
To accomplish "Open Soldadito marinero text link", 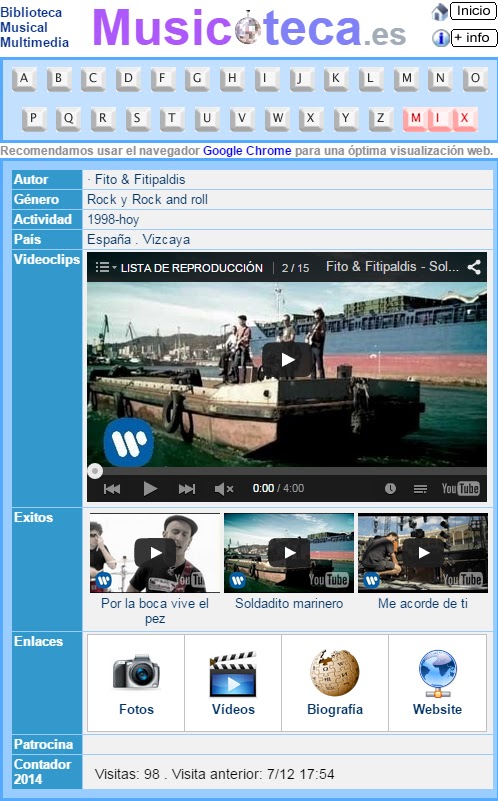I will (289, 603).
